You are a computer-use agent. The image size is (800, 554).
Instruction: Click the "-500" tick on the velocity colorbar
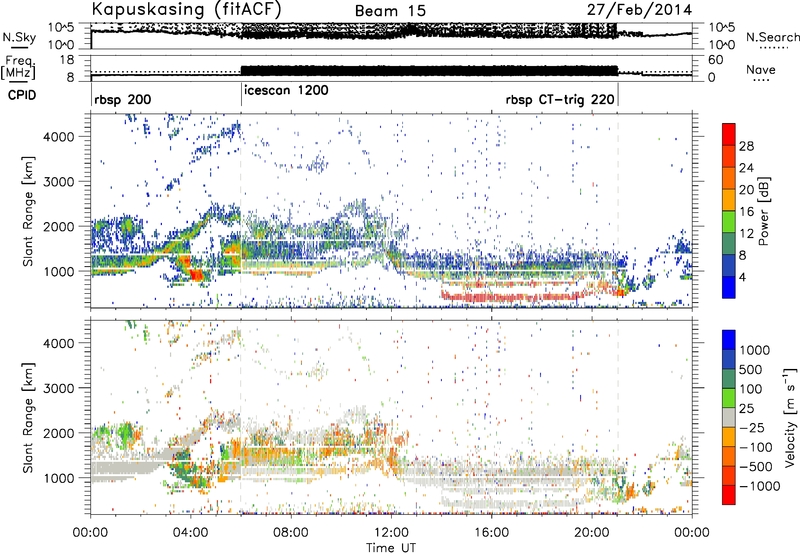[756, 466]
